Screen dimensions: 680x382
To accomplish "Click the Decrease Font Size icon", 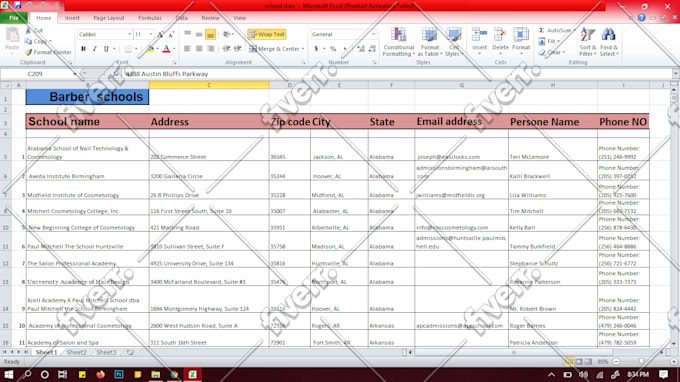I will point(171,34).
